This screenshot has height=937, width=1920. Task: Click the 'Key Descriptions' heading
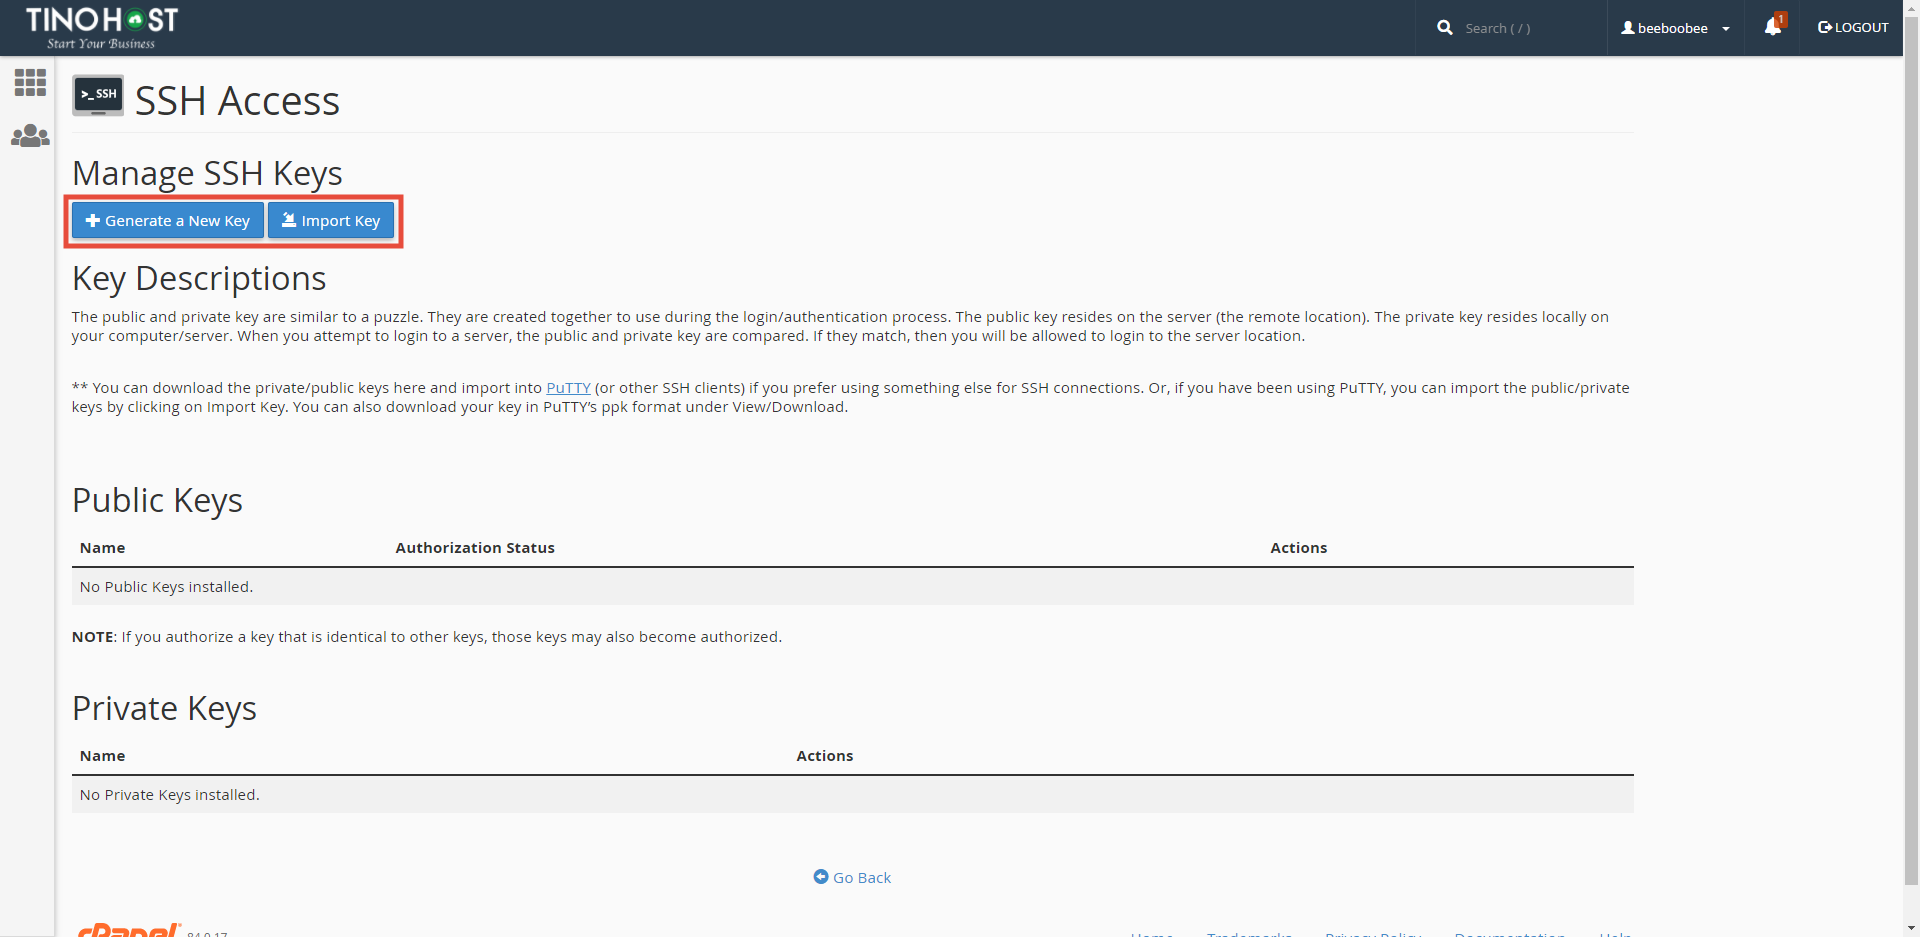199,279
